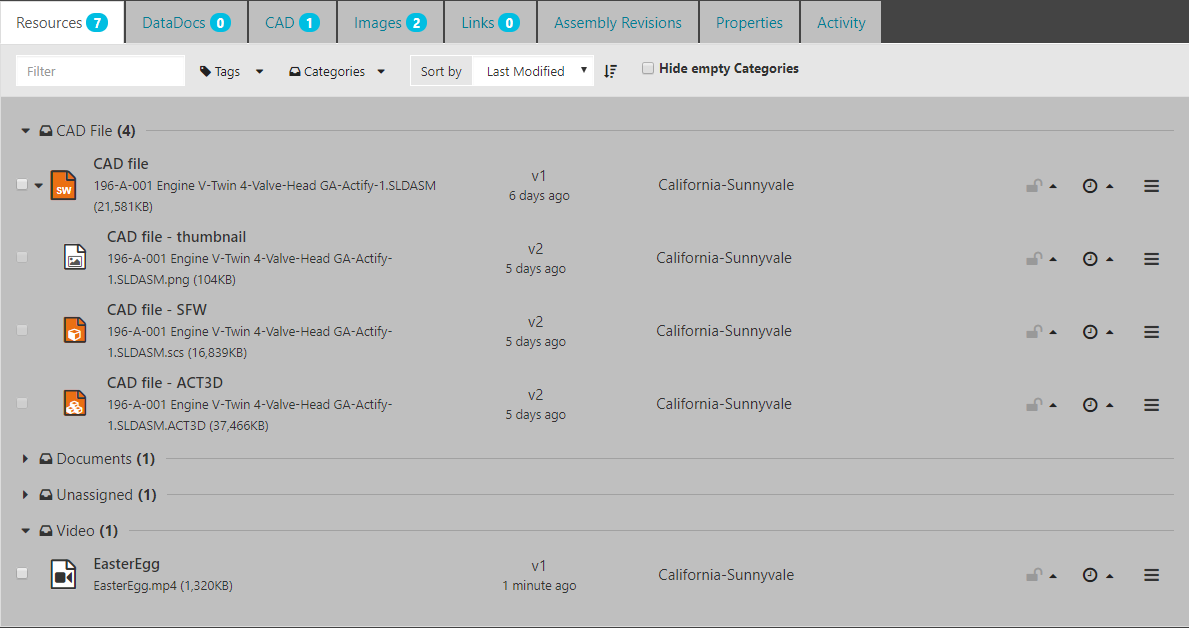The height and width of the screenshot is (628, 1189).
Task: Open the Activity tab
Action: pos(841,23)
